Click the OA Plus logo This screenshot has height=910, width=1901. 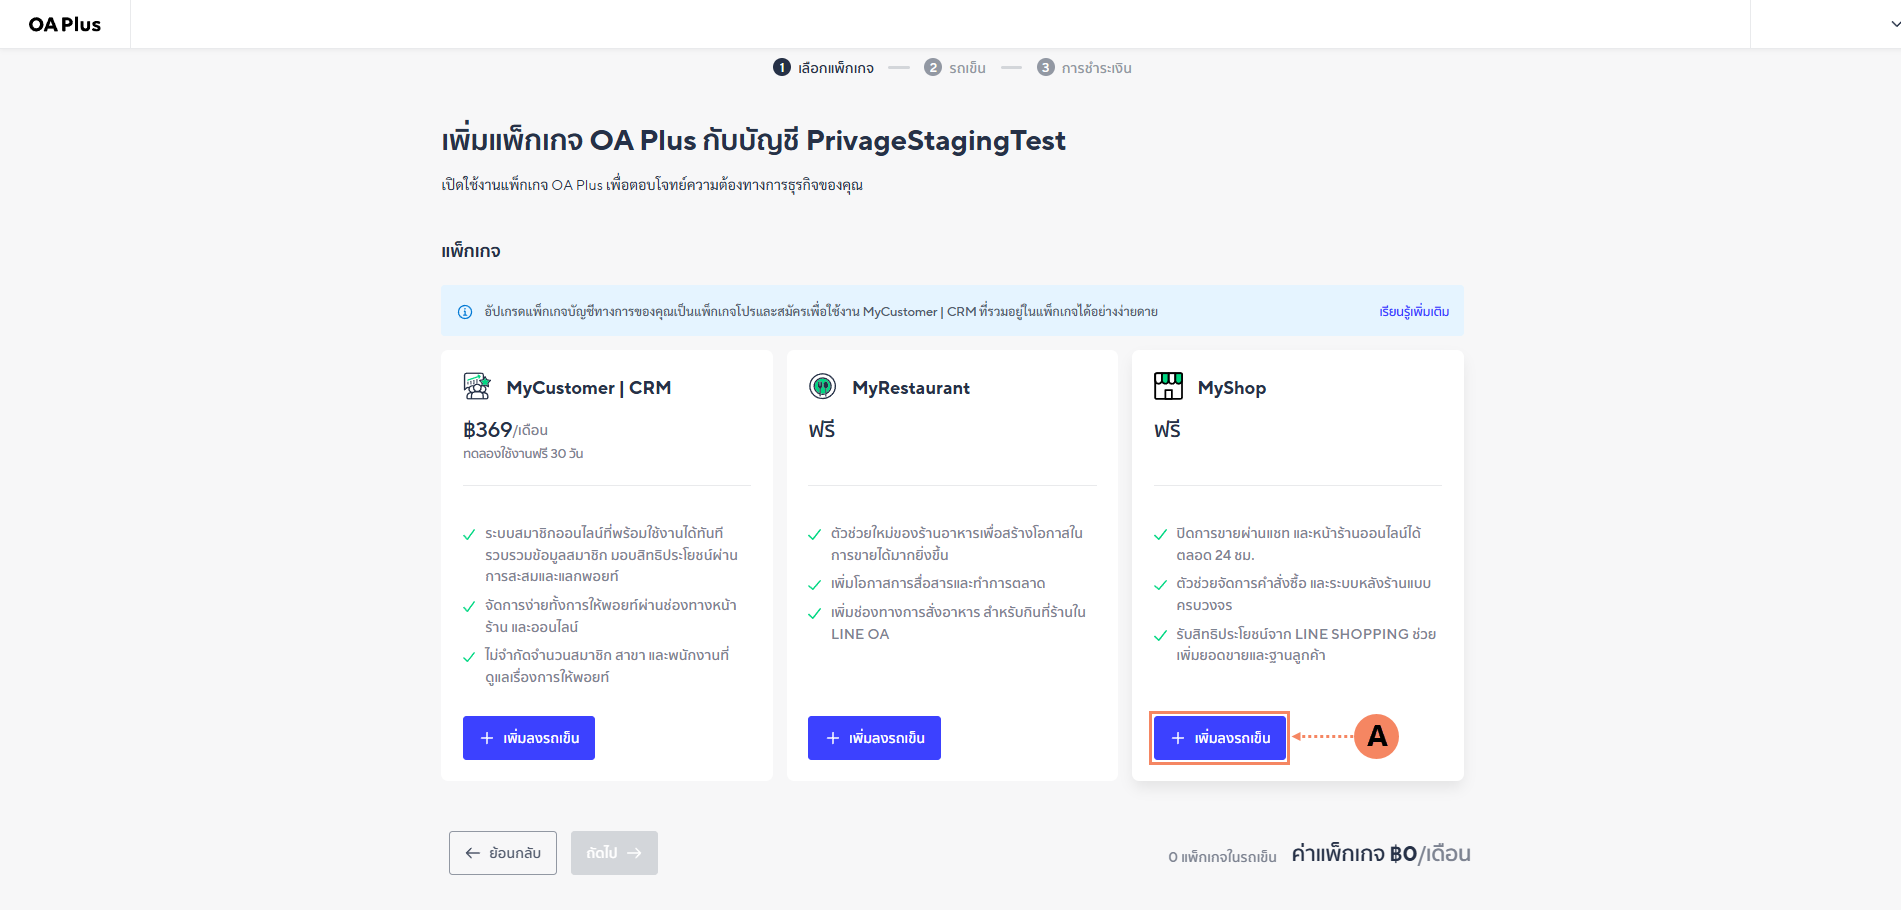(65, 24)
